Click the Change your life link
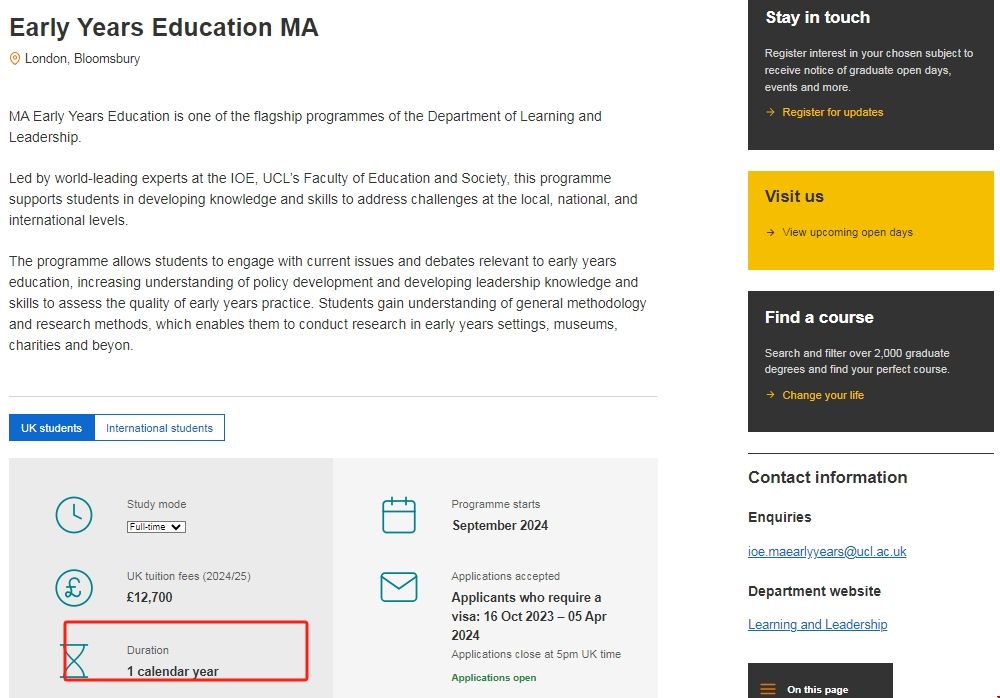The image size is (1000, 698). [823, 395]
